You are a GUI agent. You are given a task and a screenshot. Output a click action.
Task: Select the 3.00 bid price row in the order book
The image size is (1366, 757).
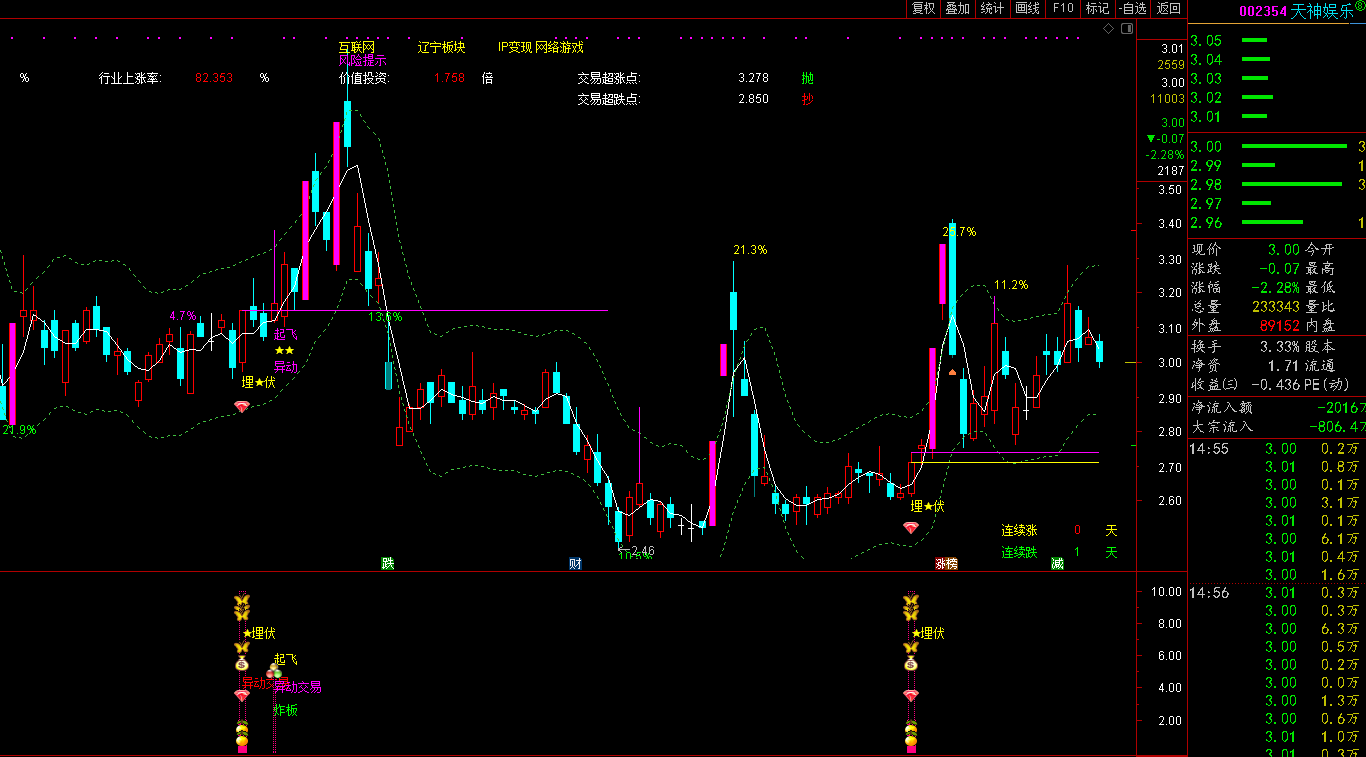coord(1270,147)
